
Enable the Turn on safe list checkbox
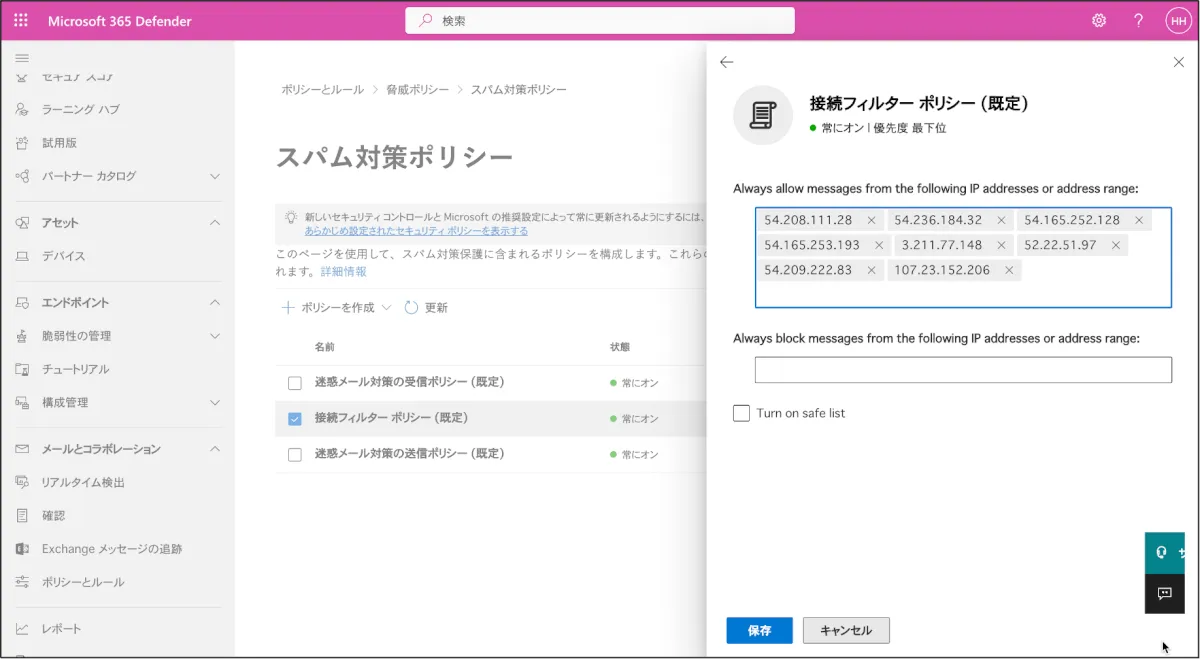pyautogui.click(x=741, y=413)
